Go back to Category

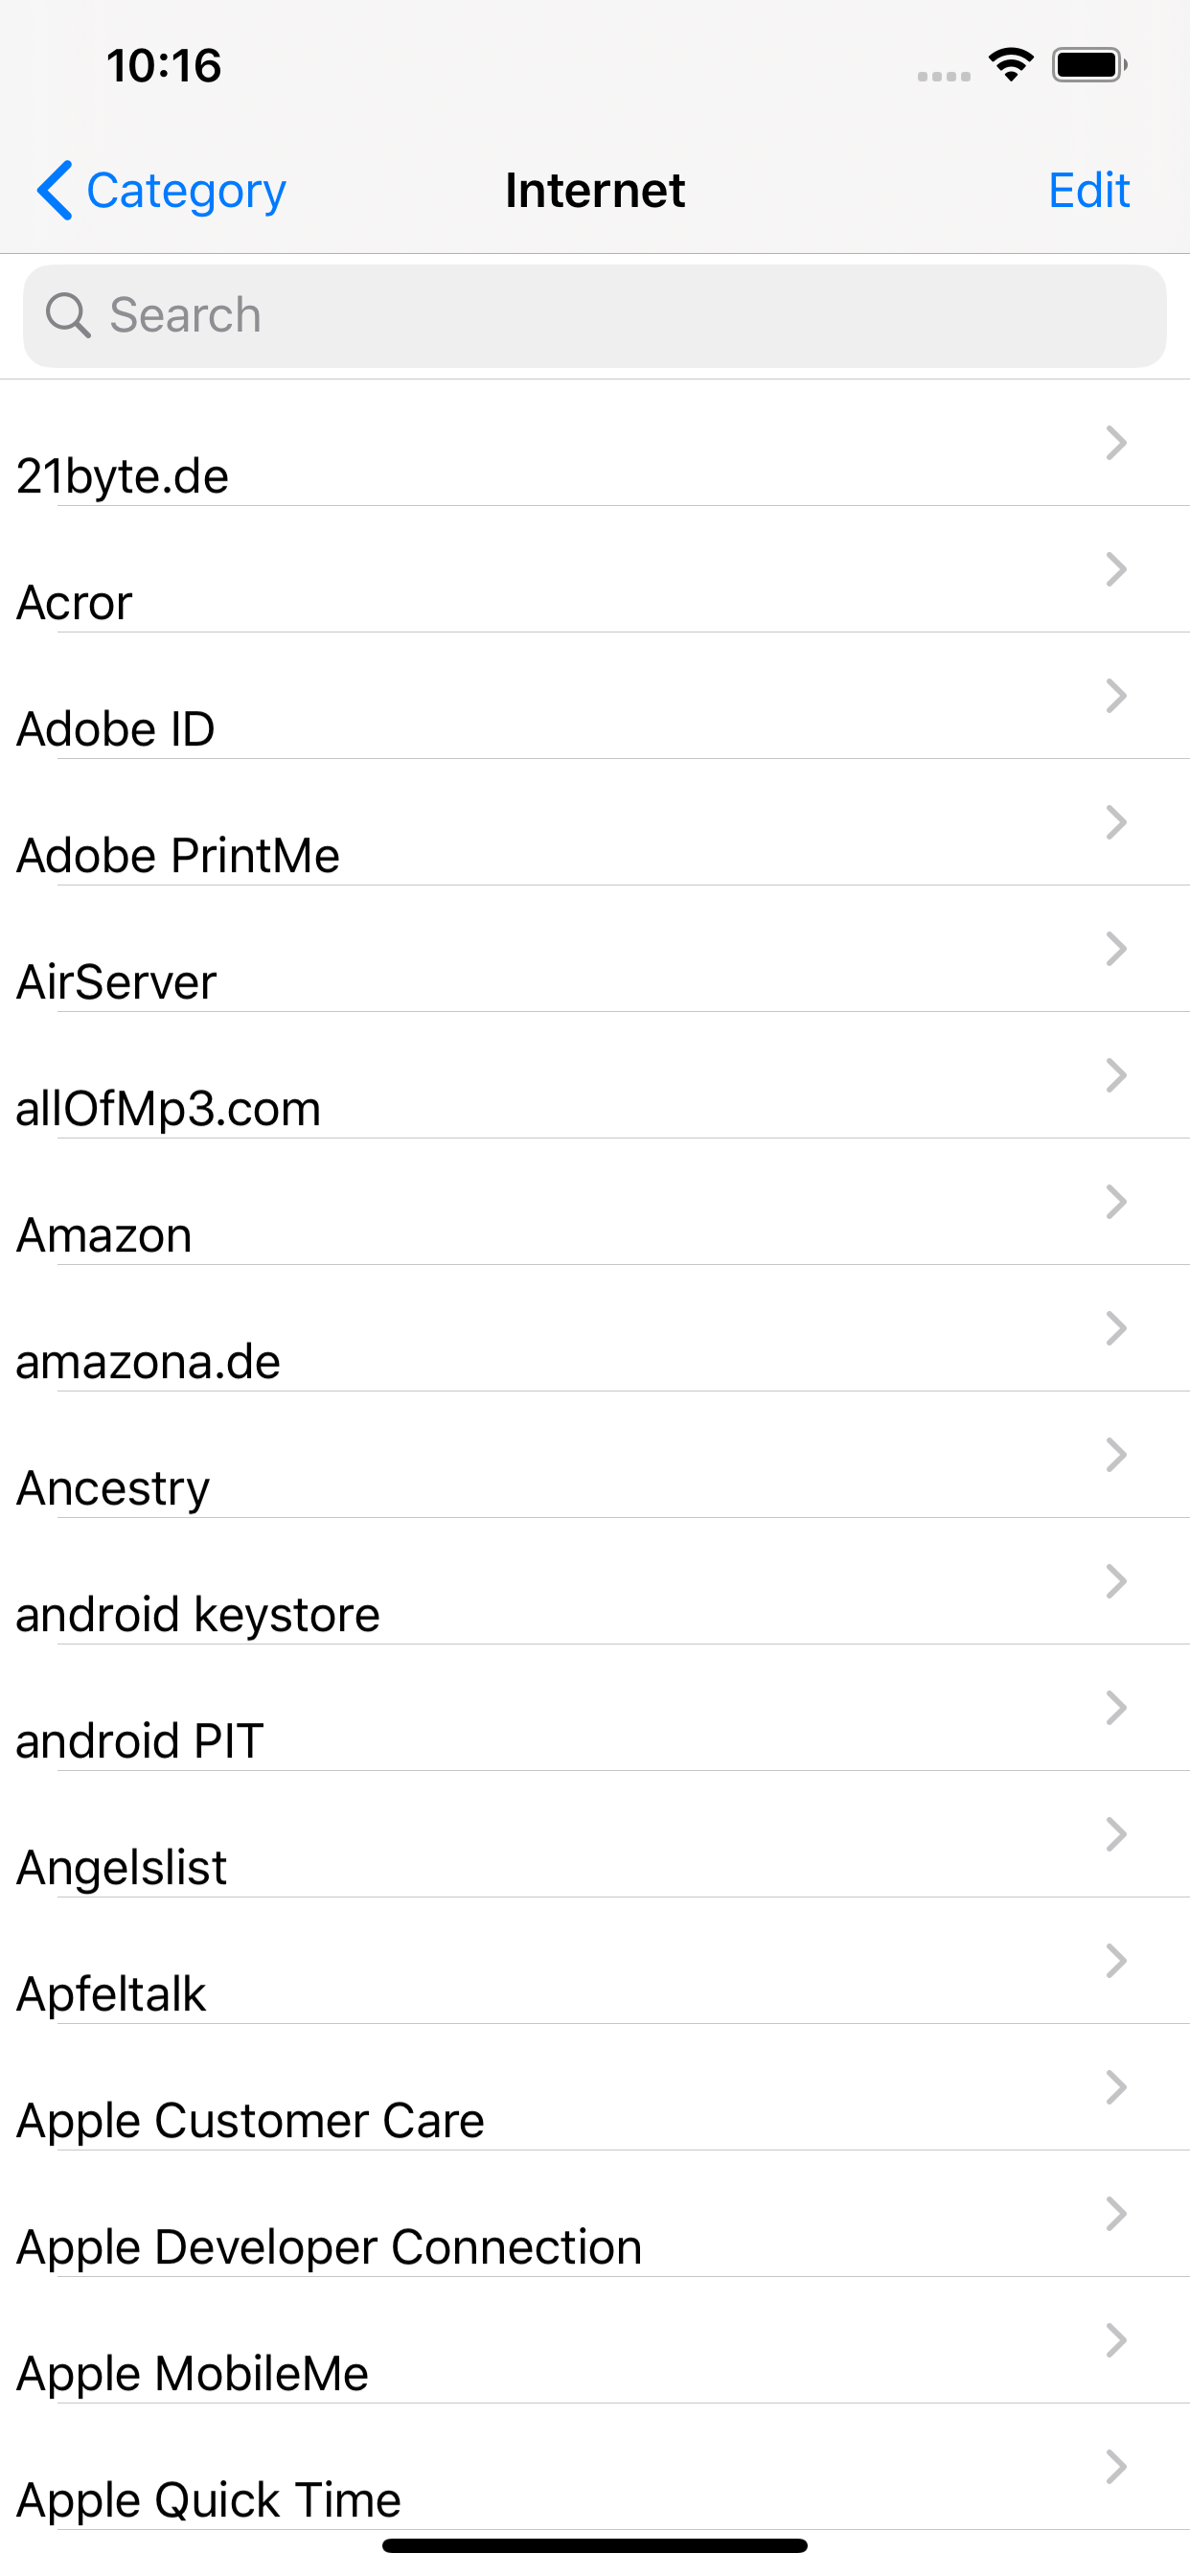click(x=161, y=190)
